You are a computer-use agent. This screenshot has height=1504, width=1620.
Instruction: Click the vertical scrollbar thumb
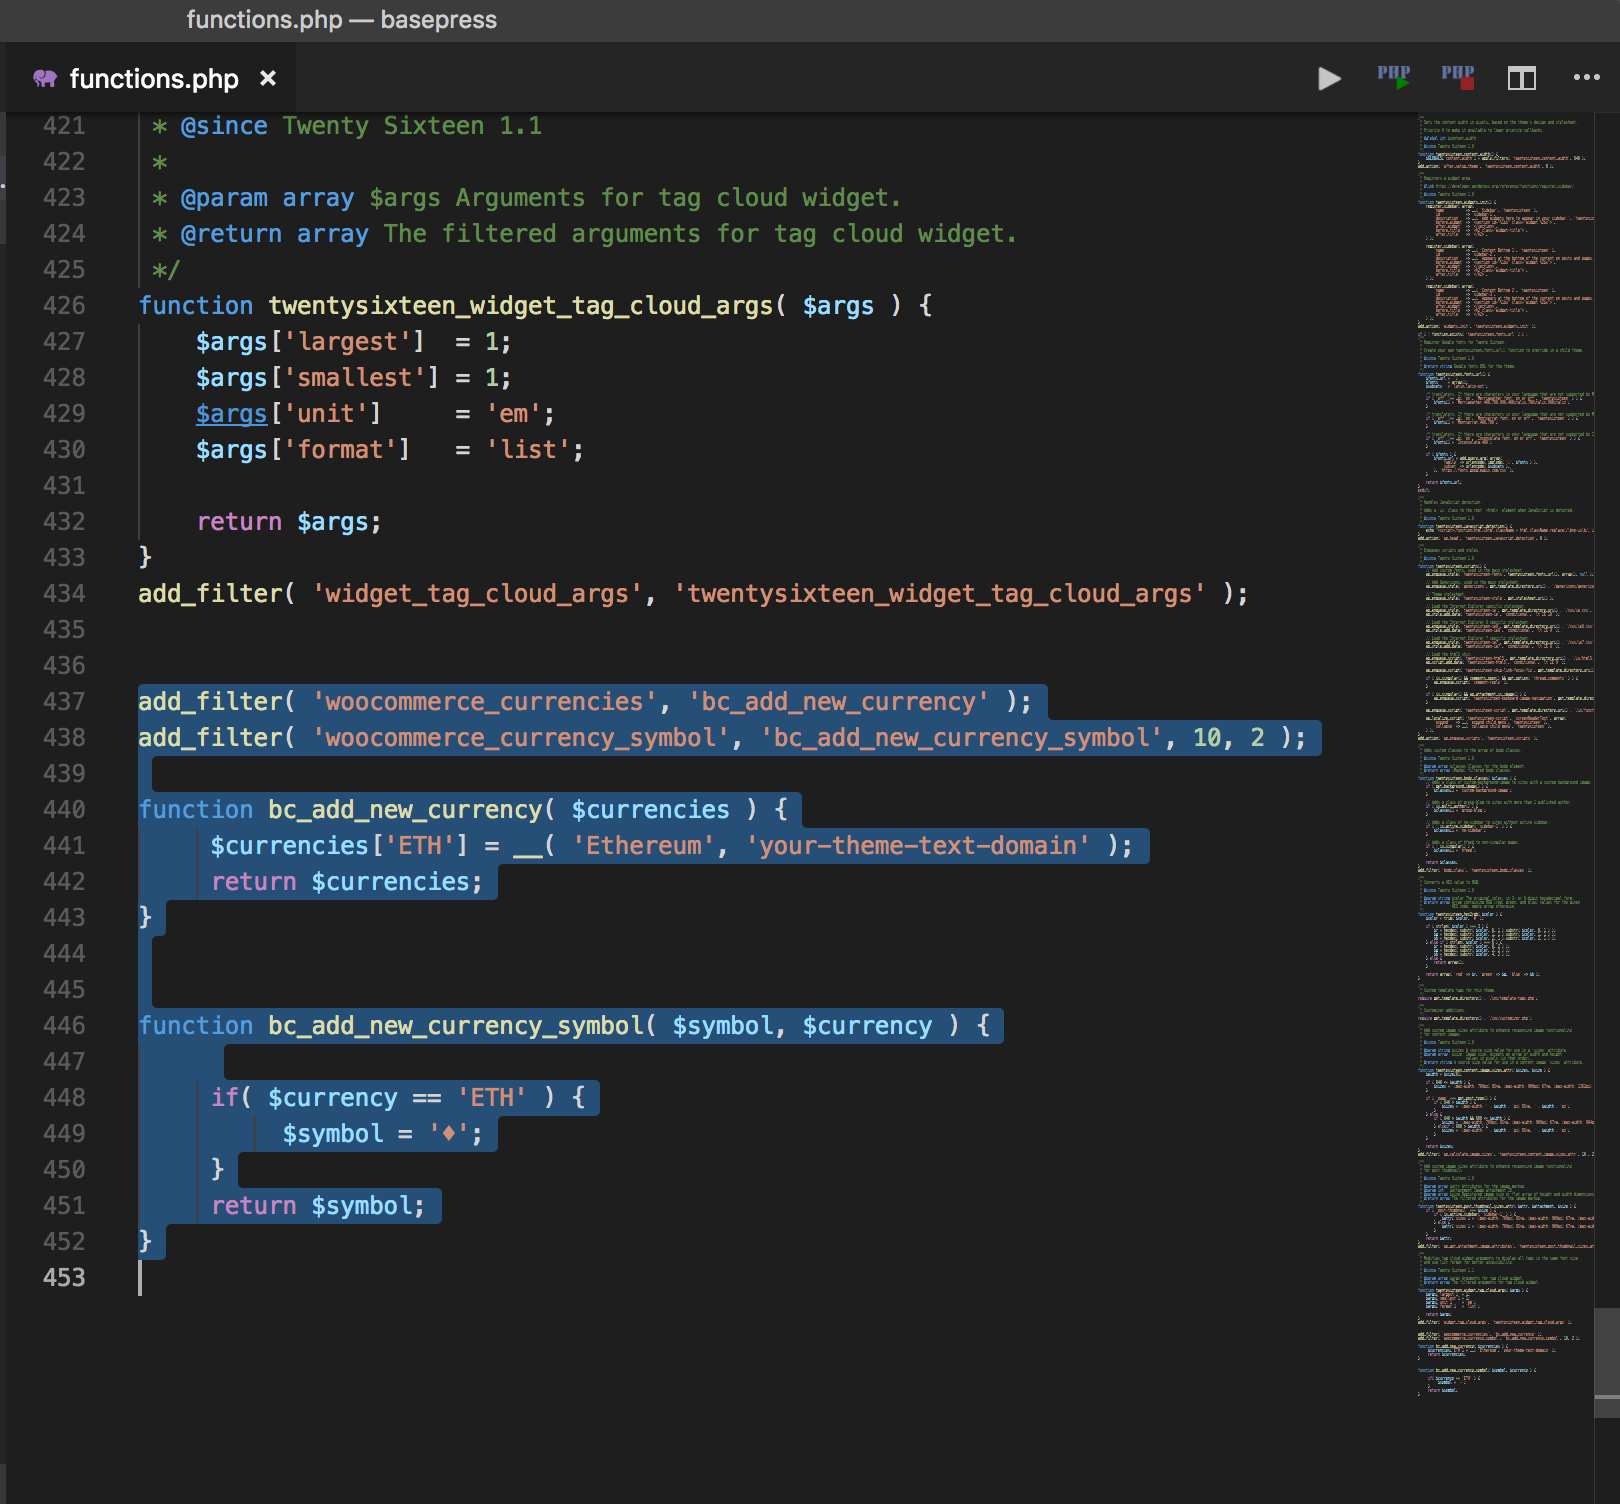click(1607, 1362)
